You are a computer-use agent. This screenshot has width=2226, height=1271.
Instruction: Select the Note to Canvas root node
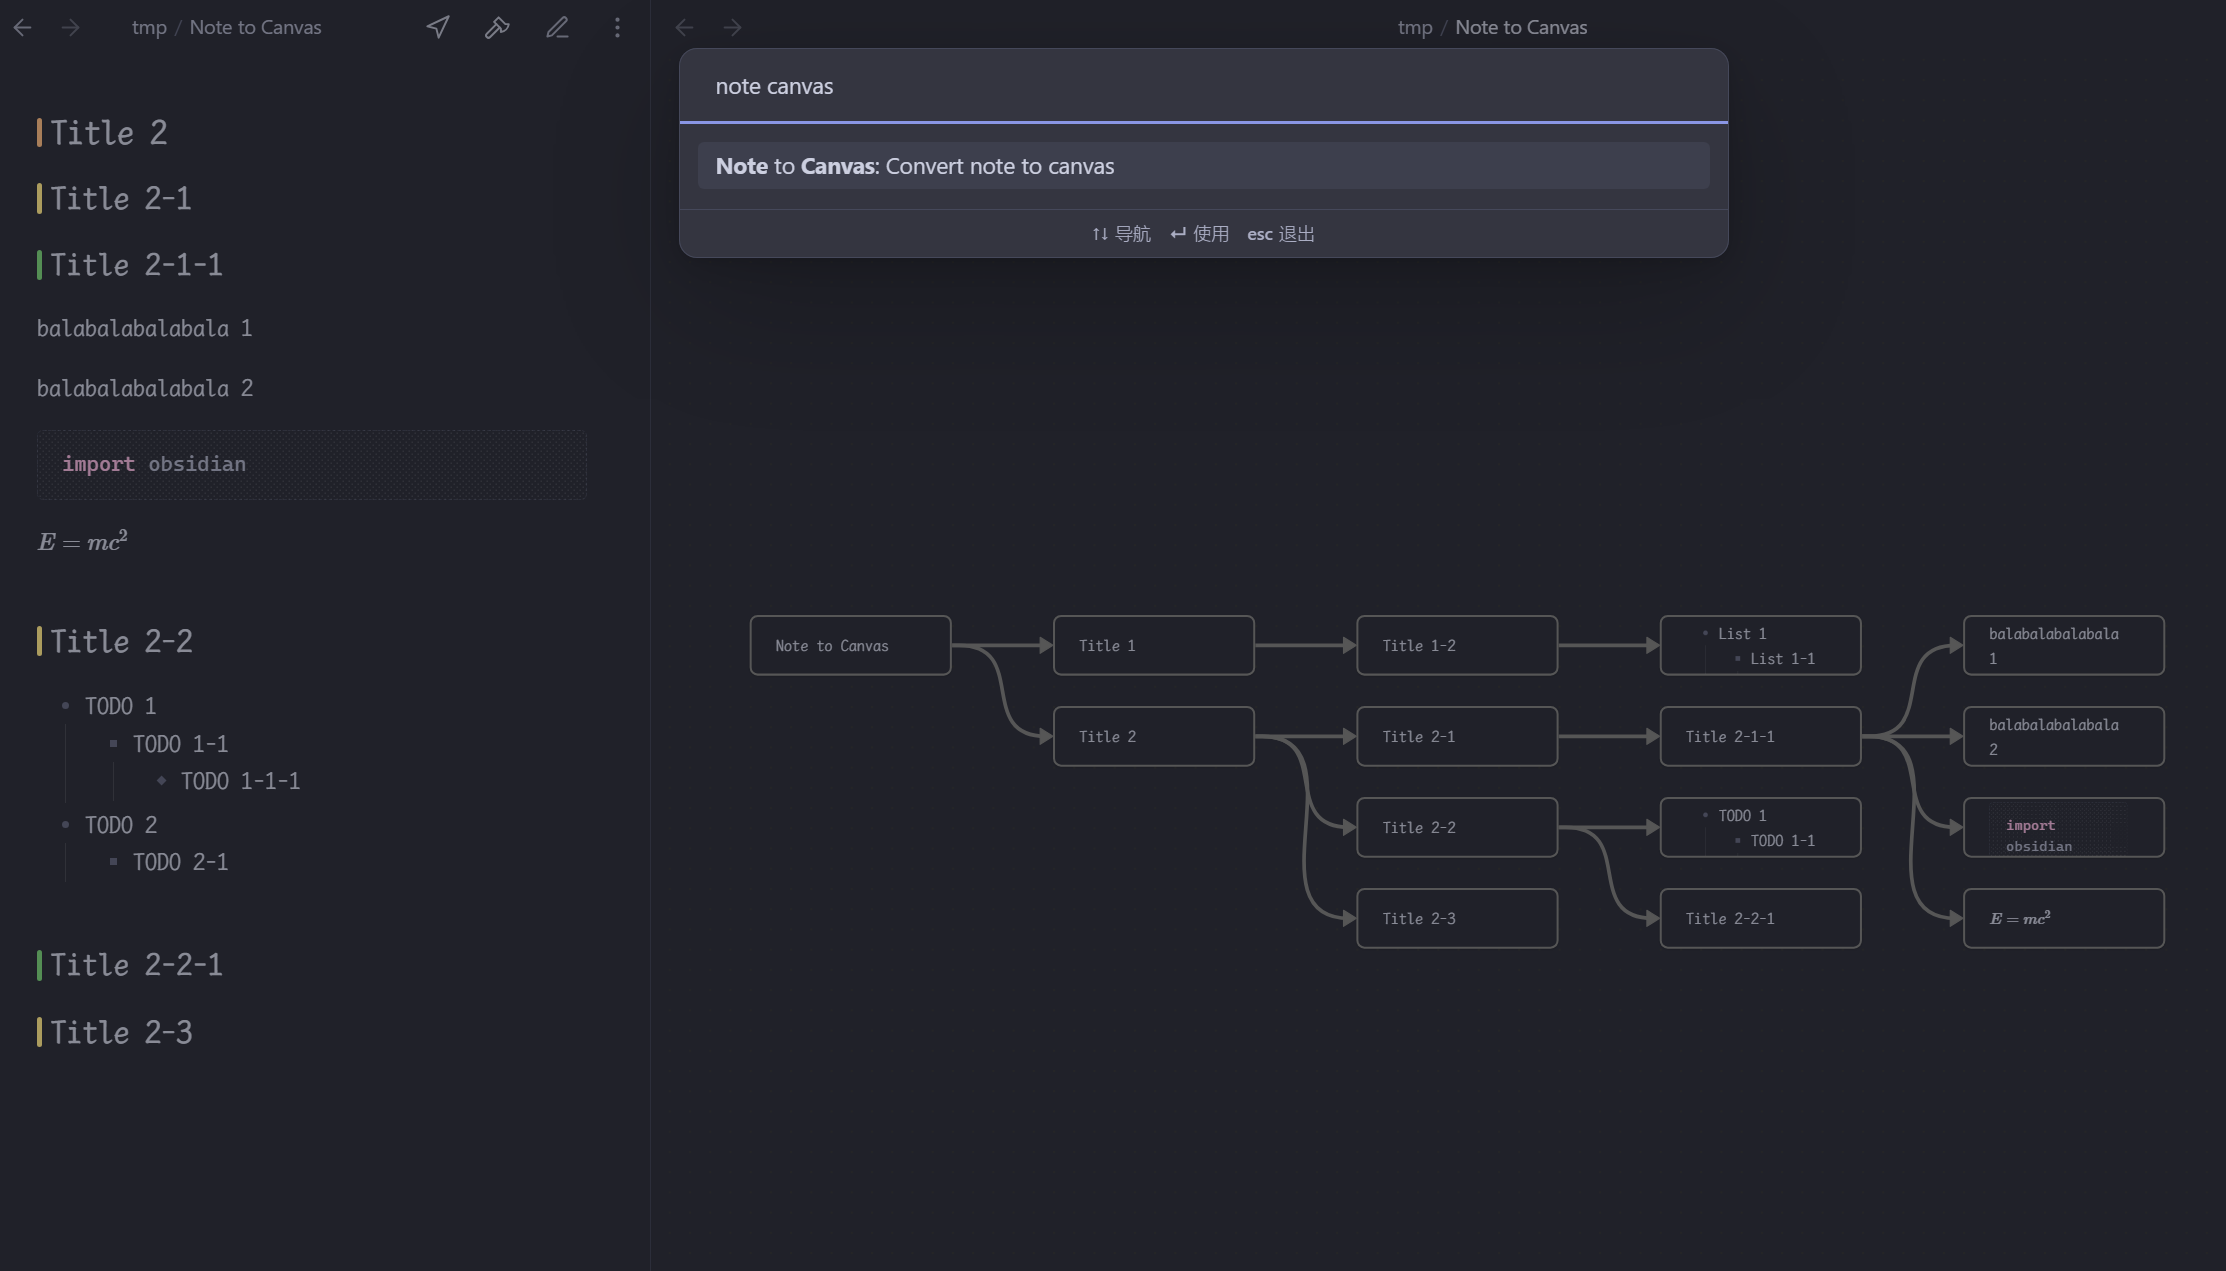tap(850, 646)
